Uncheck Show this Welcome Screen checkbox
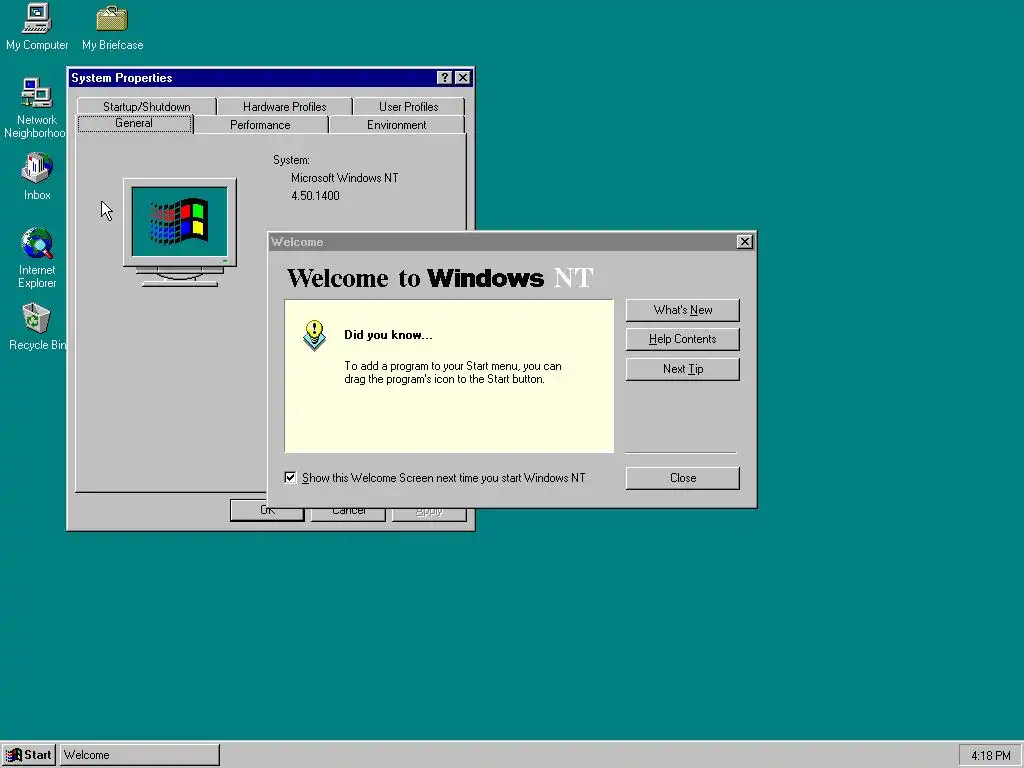 tap(290, 477)
